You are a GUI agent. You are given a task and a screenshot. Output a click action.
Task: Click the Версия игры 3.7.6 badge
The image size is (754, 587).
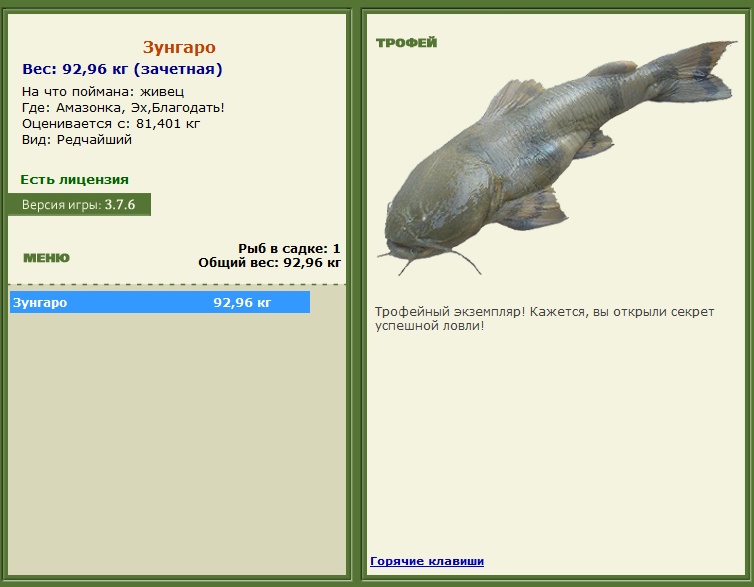[x=79, y=205]
